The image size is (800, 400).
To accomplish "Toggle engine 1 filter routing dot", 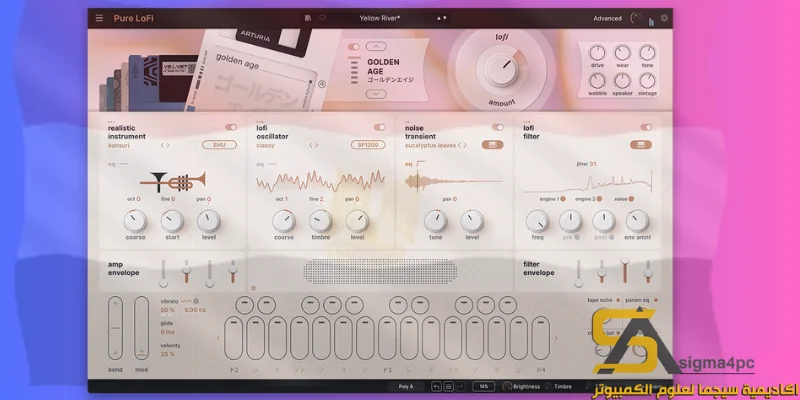I will click(563, 199).
